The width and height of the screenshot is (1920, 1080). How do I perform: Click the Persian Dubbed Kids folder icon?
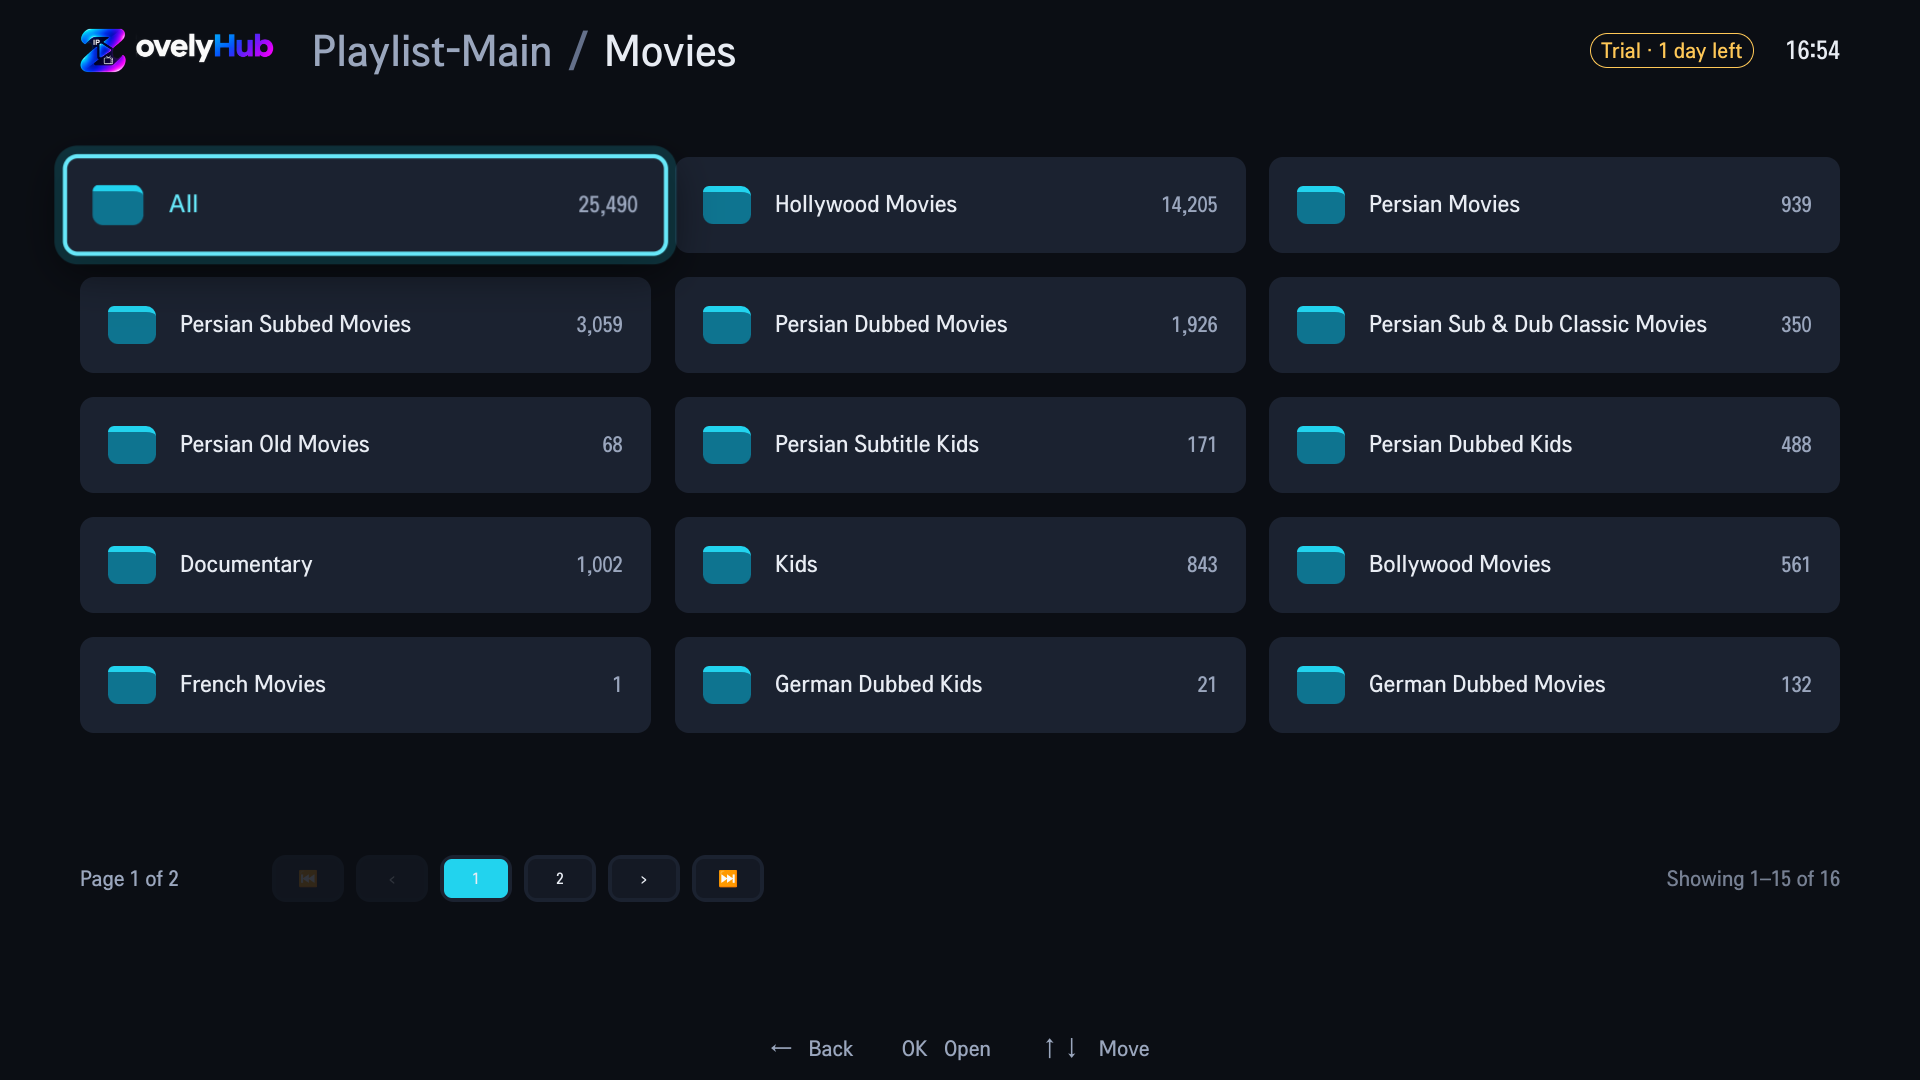(x=1321, y=445)
